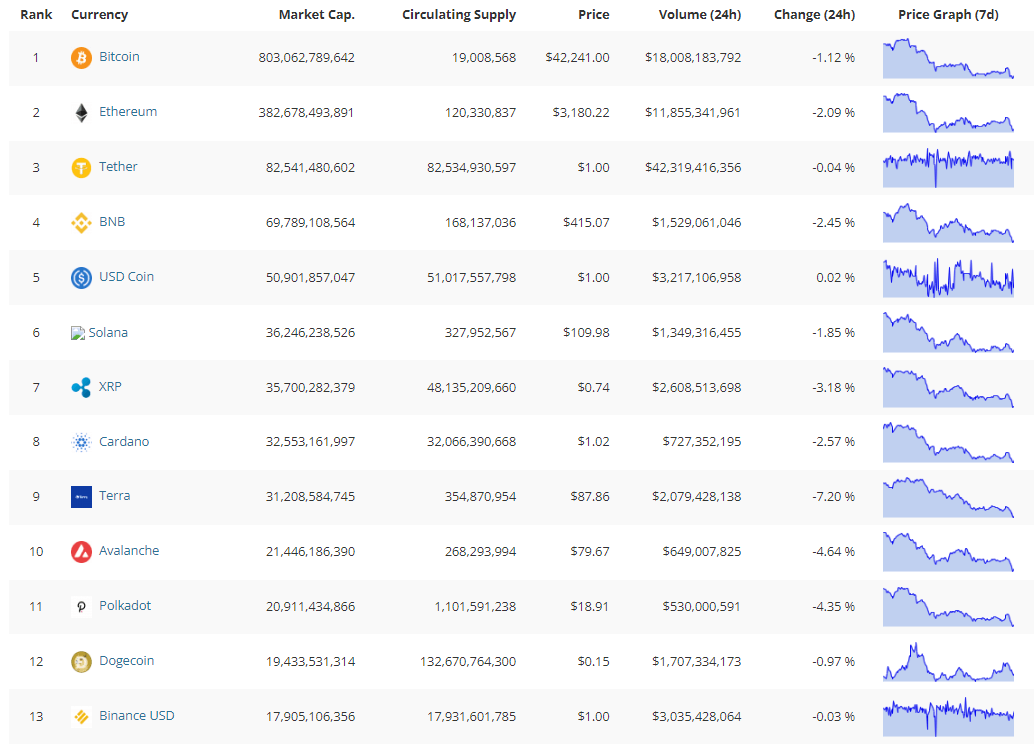Screen dimensions: 1034x751
Task: View Binance USD's 7-day price graph
Action: (x=948, y=716)
